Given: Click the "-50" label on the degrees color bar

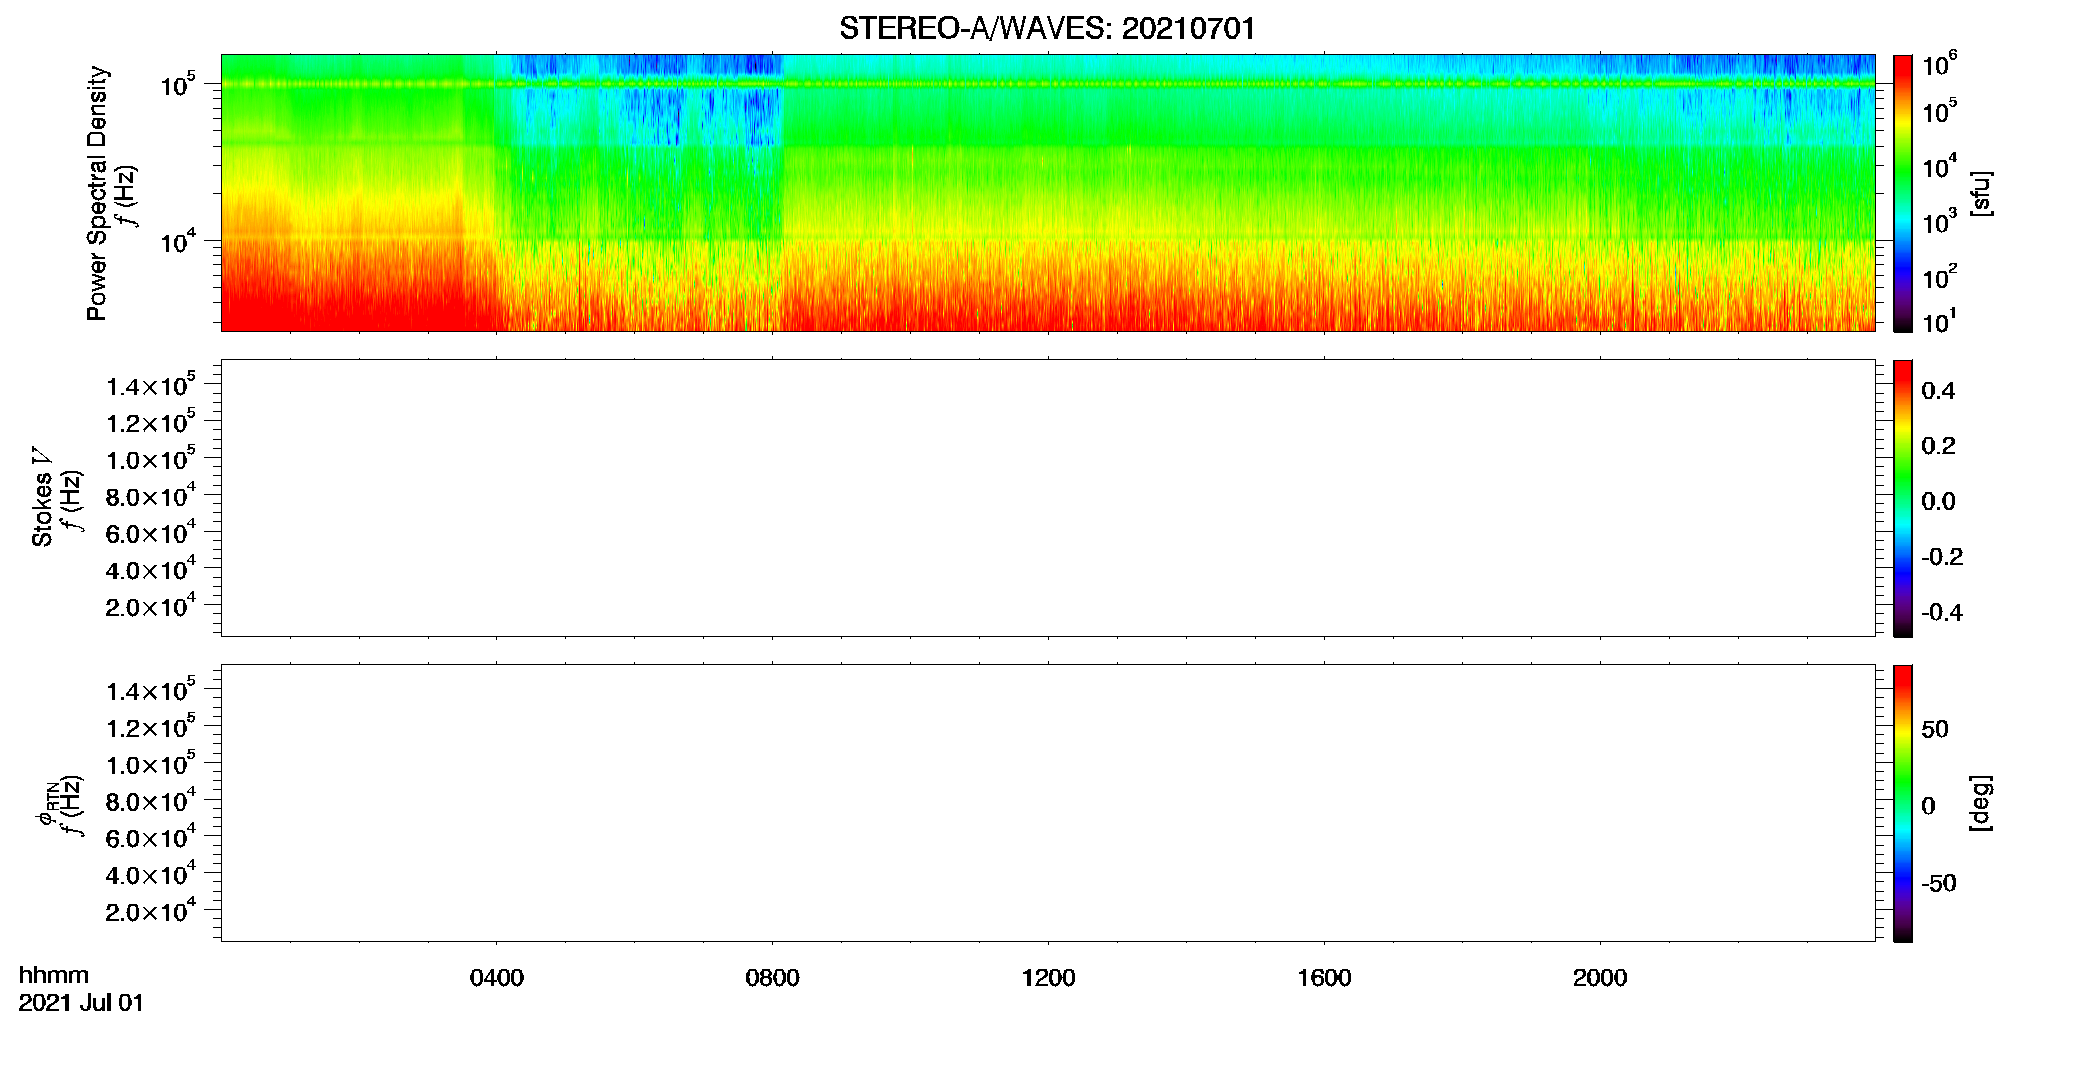Looking at the screenshot, I should click(x=1939, y=883).
